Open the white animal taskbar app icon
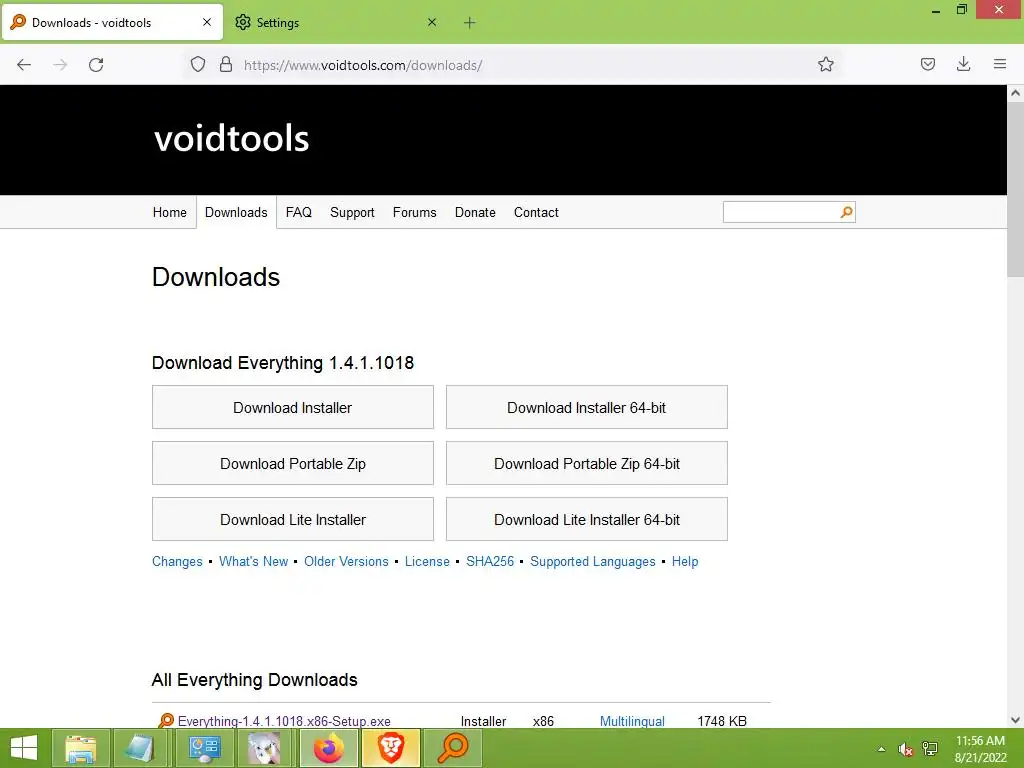 tap(264, 748)
